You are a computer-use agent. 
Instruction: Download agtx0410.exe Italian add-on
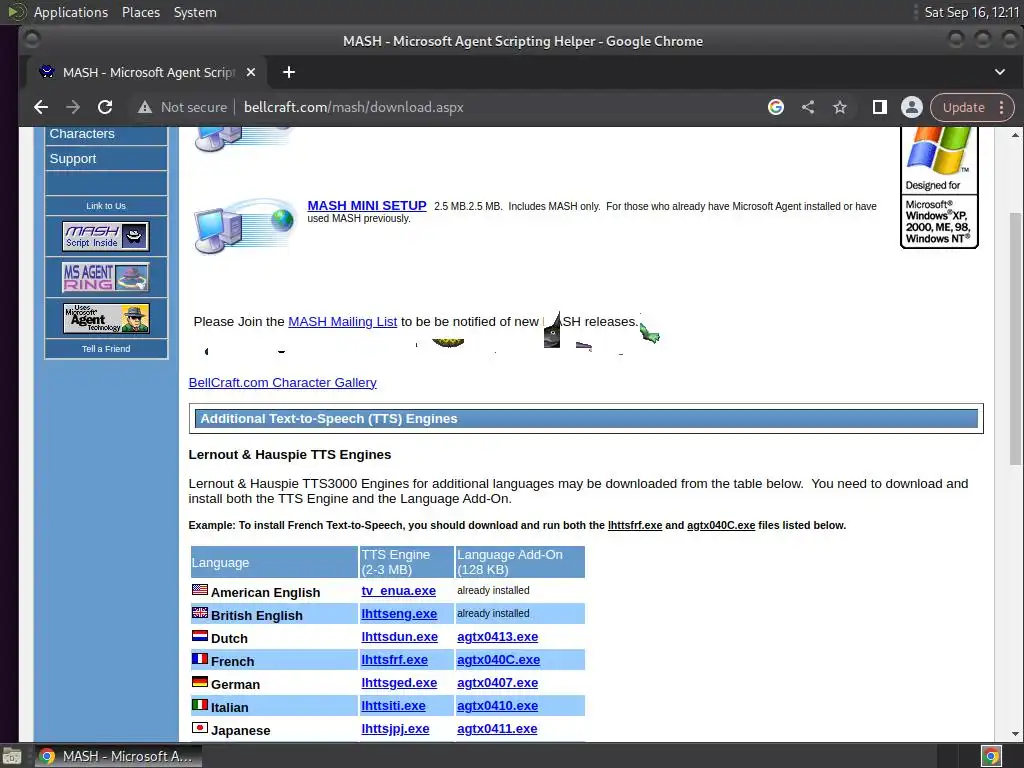click(498, 706)
